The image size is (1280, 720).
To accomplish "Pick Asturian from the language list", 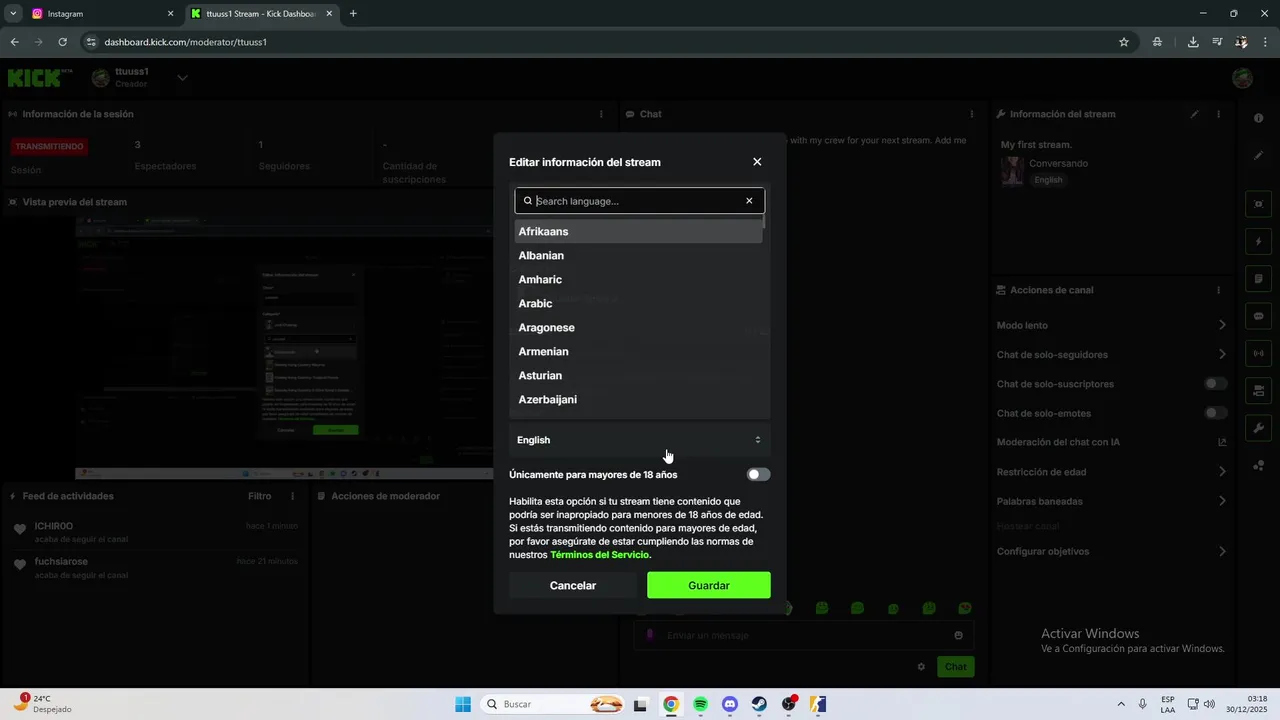I will tap(638, 375).
